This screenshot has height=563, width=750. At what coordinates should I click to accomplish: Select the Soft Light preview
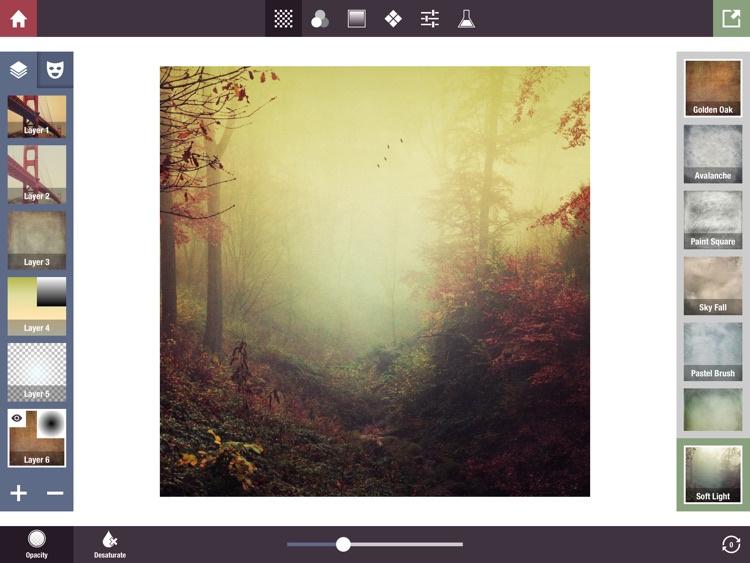[x=713, y=474]
